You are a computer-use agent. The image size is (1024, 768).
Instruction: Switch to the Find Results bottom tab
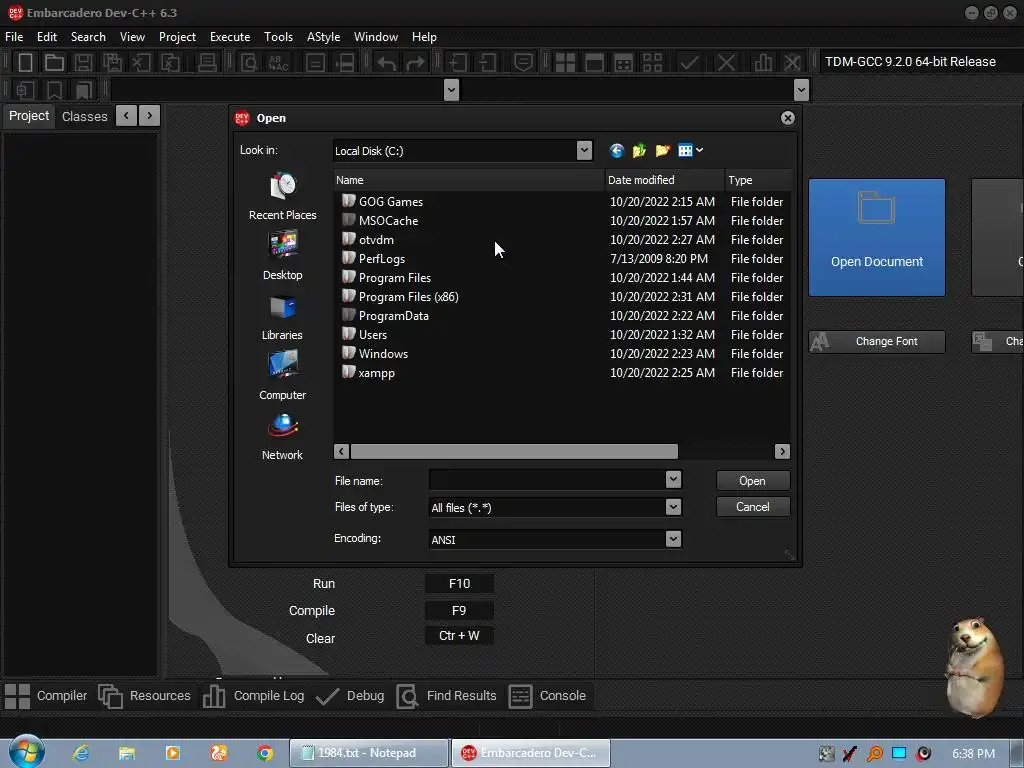447,696
